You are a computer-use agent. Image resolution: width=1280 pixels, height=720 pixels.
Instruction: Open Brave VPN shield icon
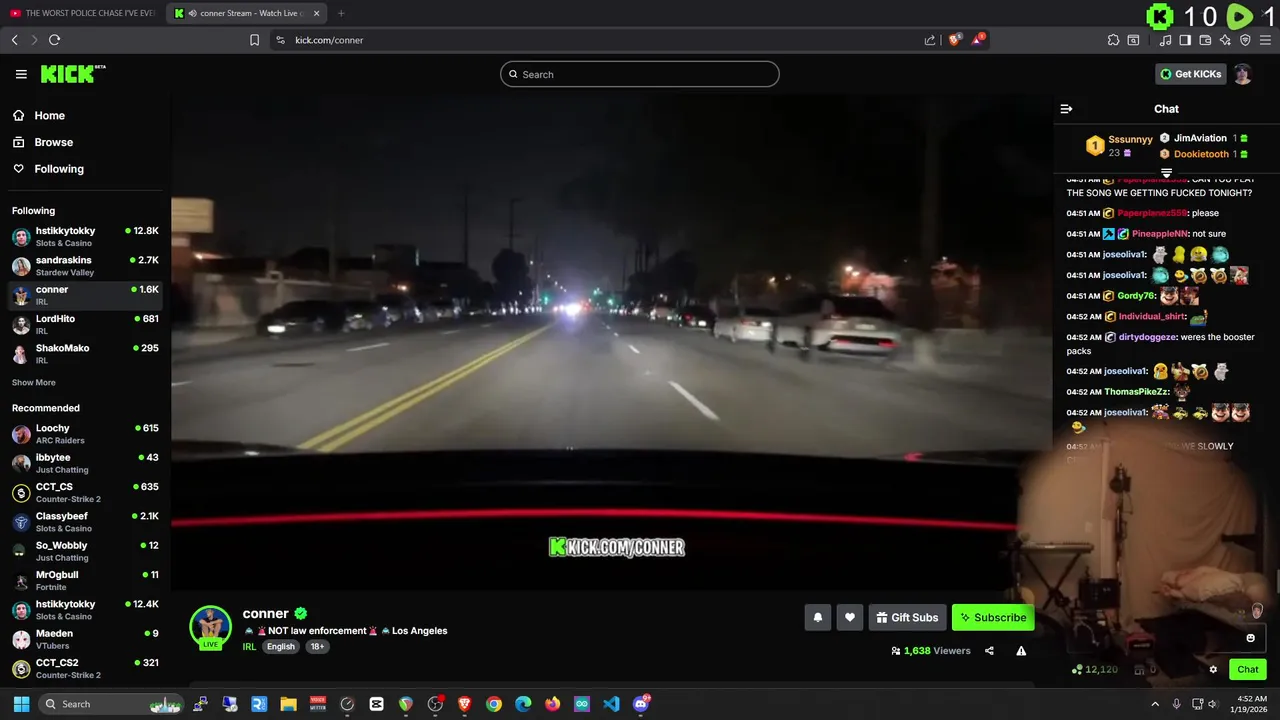tap(1245, 40)
